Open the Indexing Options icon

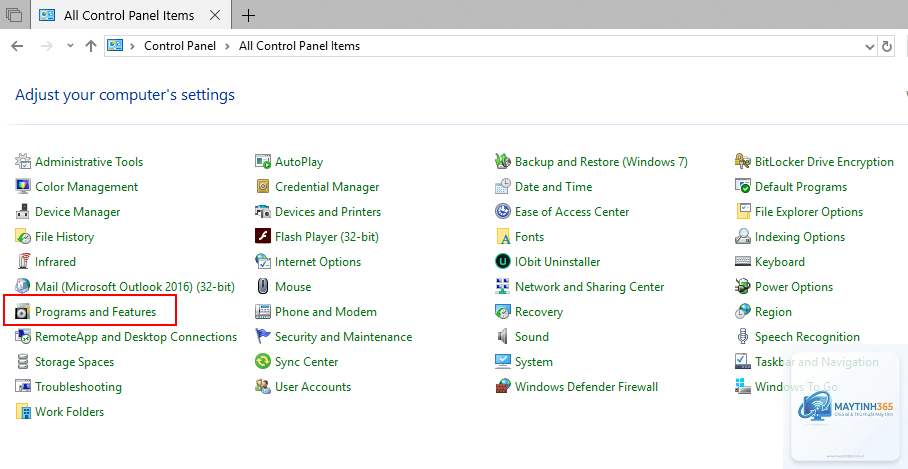pos(743,236)
